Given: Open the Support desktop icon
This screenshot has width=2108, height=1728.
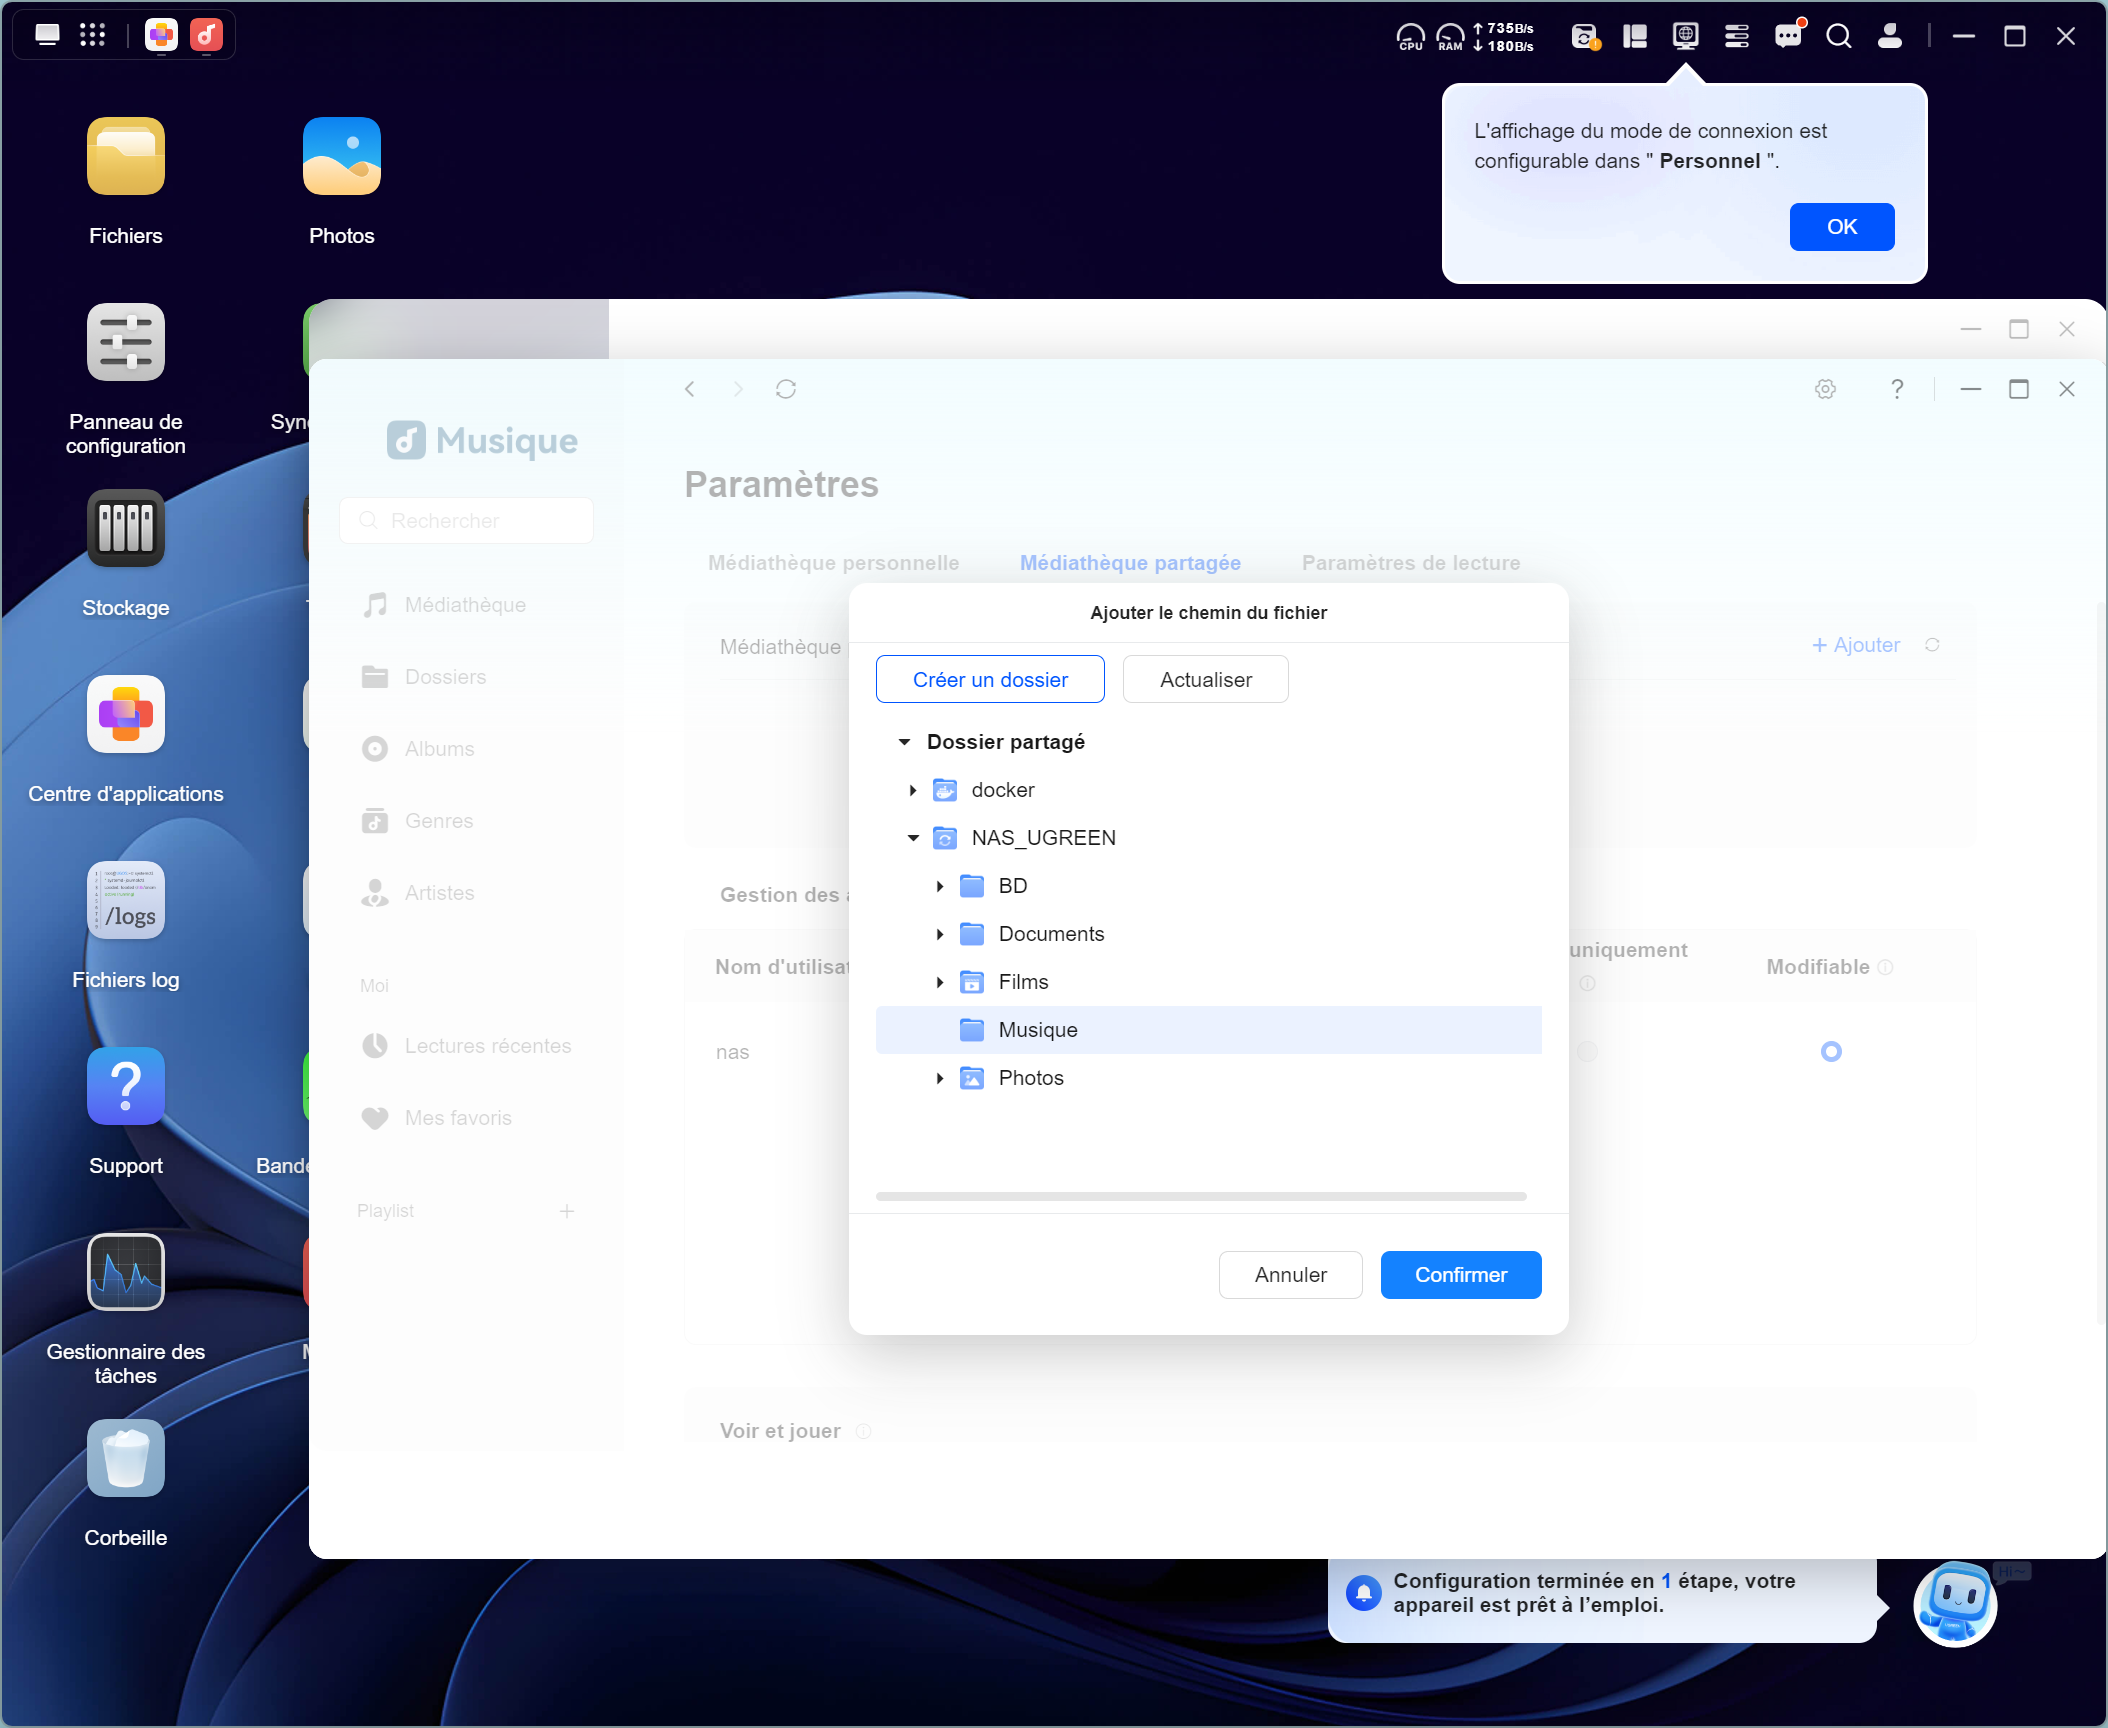Looking at the screenshot, I should (x=126, y=1086).
